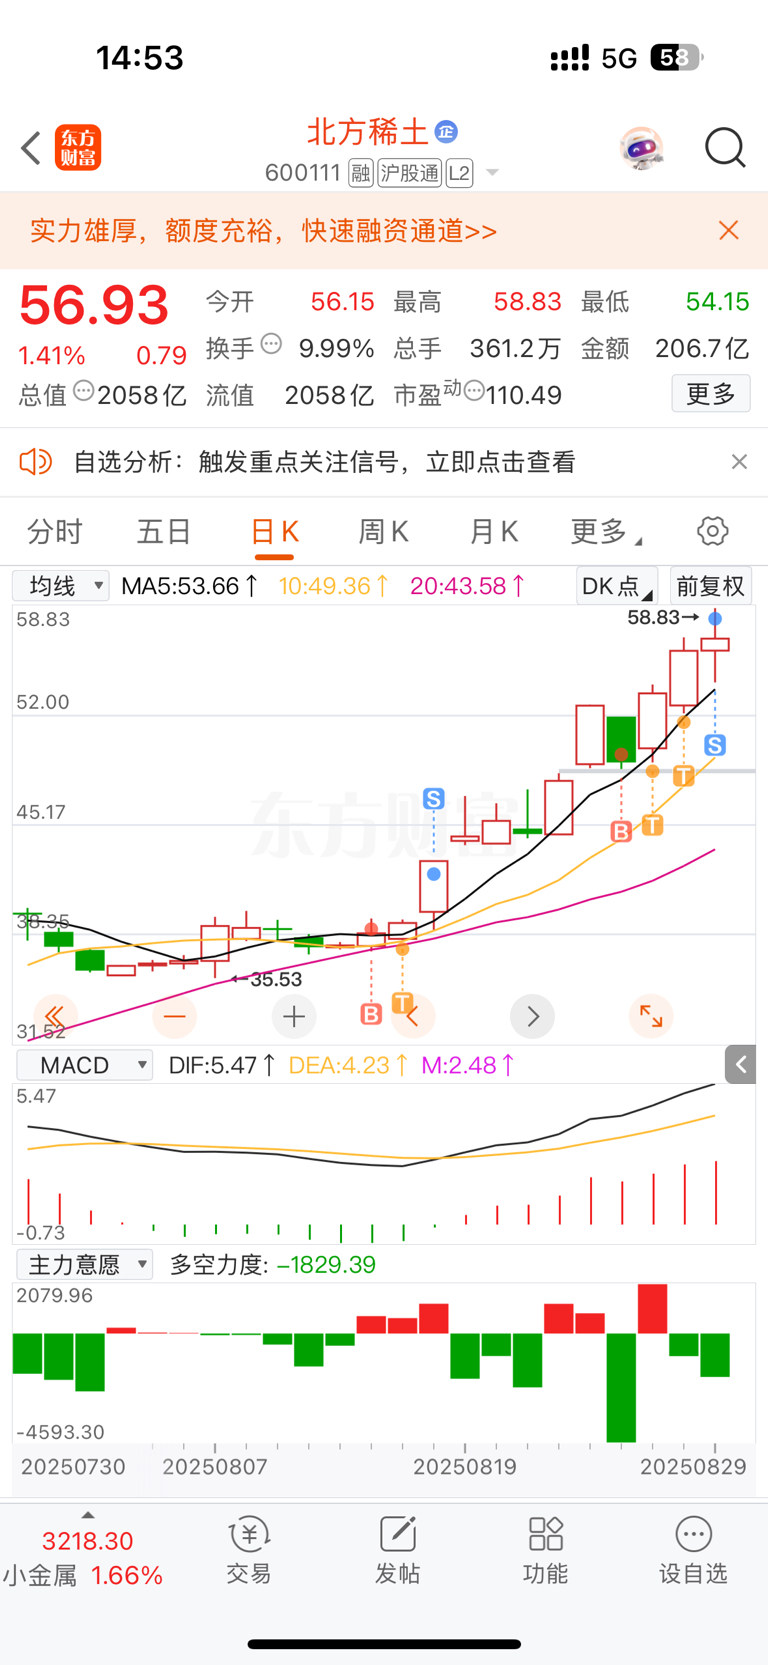Tap the back arrow icon
The height and width of the screenshot is (1665, 769).
(31, 148)
